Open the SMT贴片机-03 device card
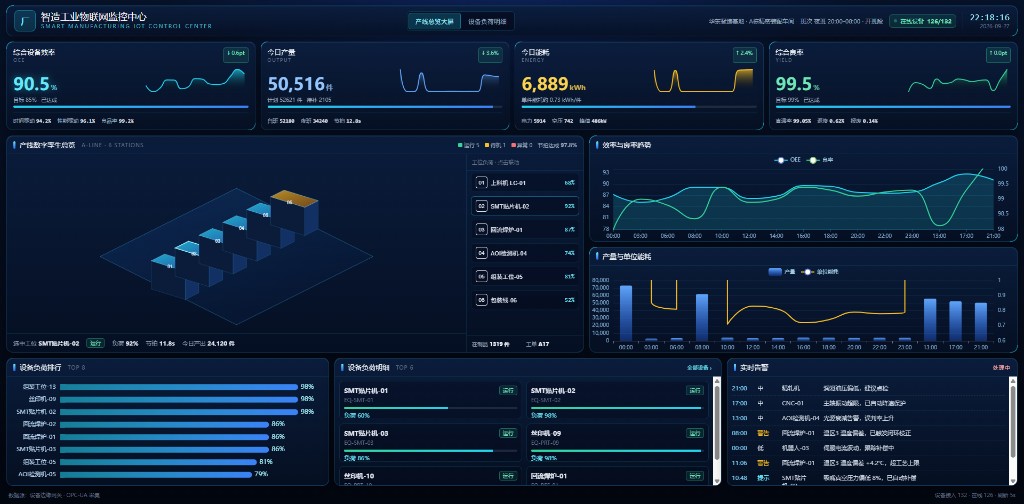Screen dimensions: 1024x504 click(430, 443)
